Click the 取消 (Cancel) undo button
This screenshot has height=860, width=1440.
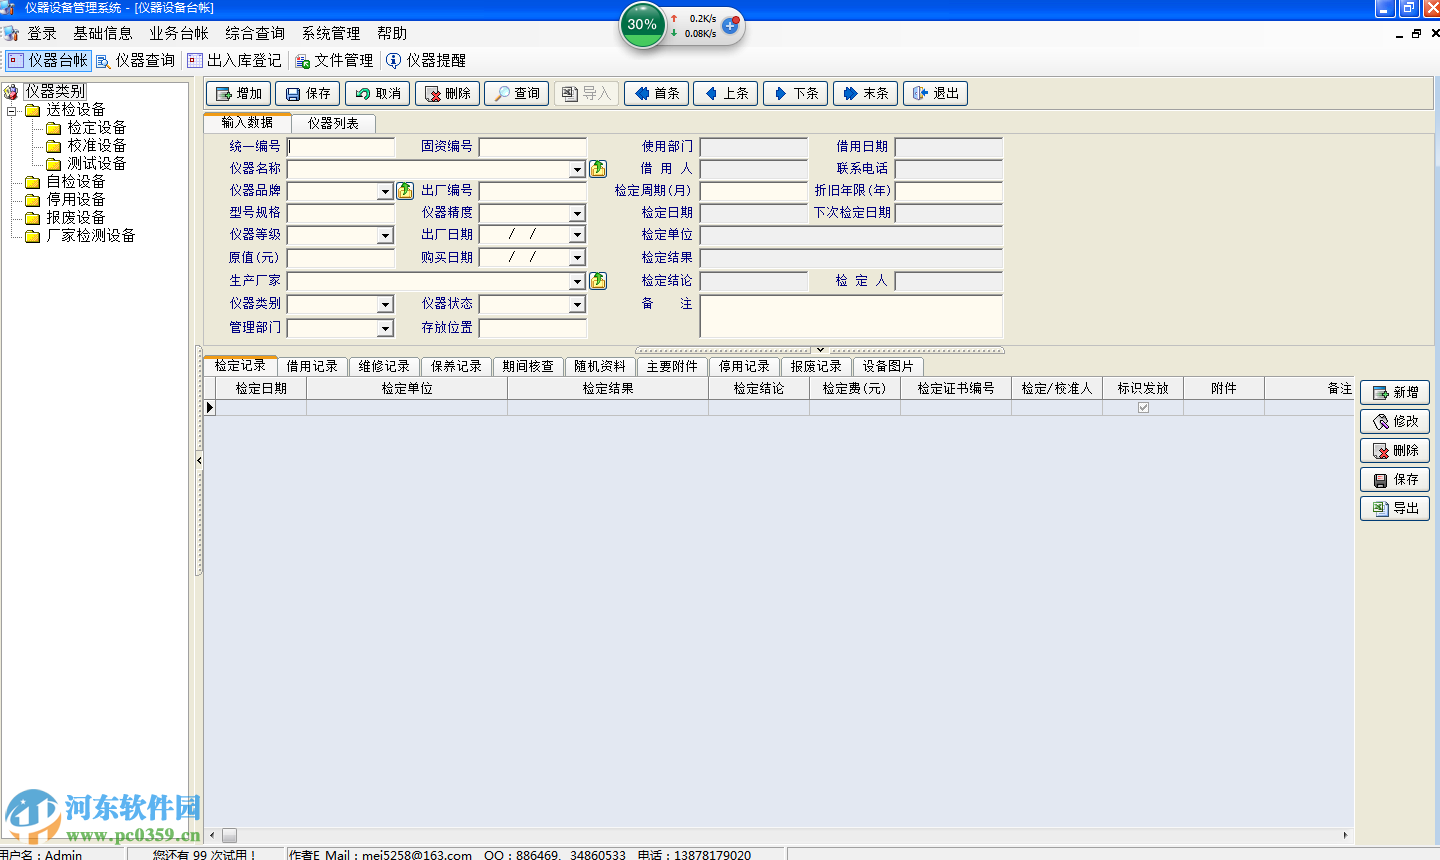point(378,93)
